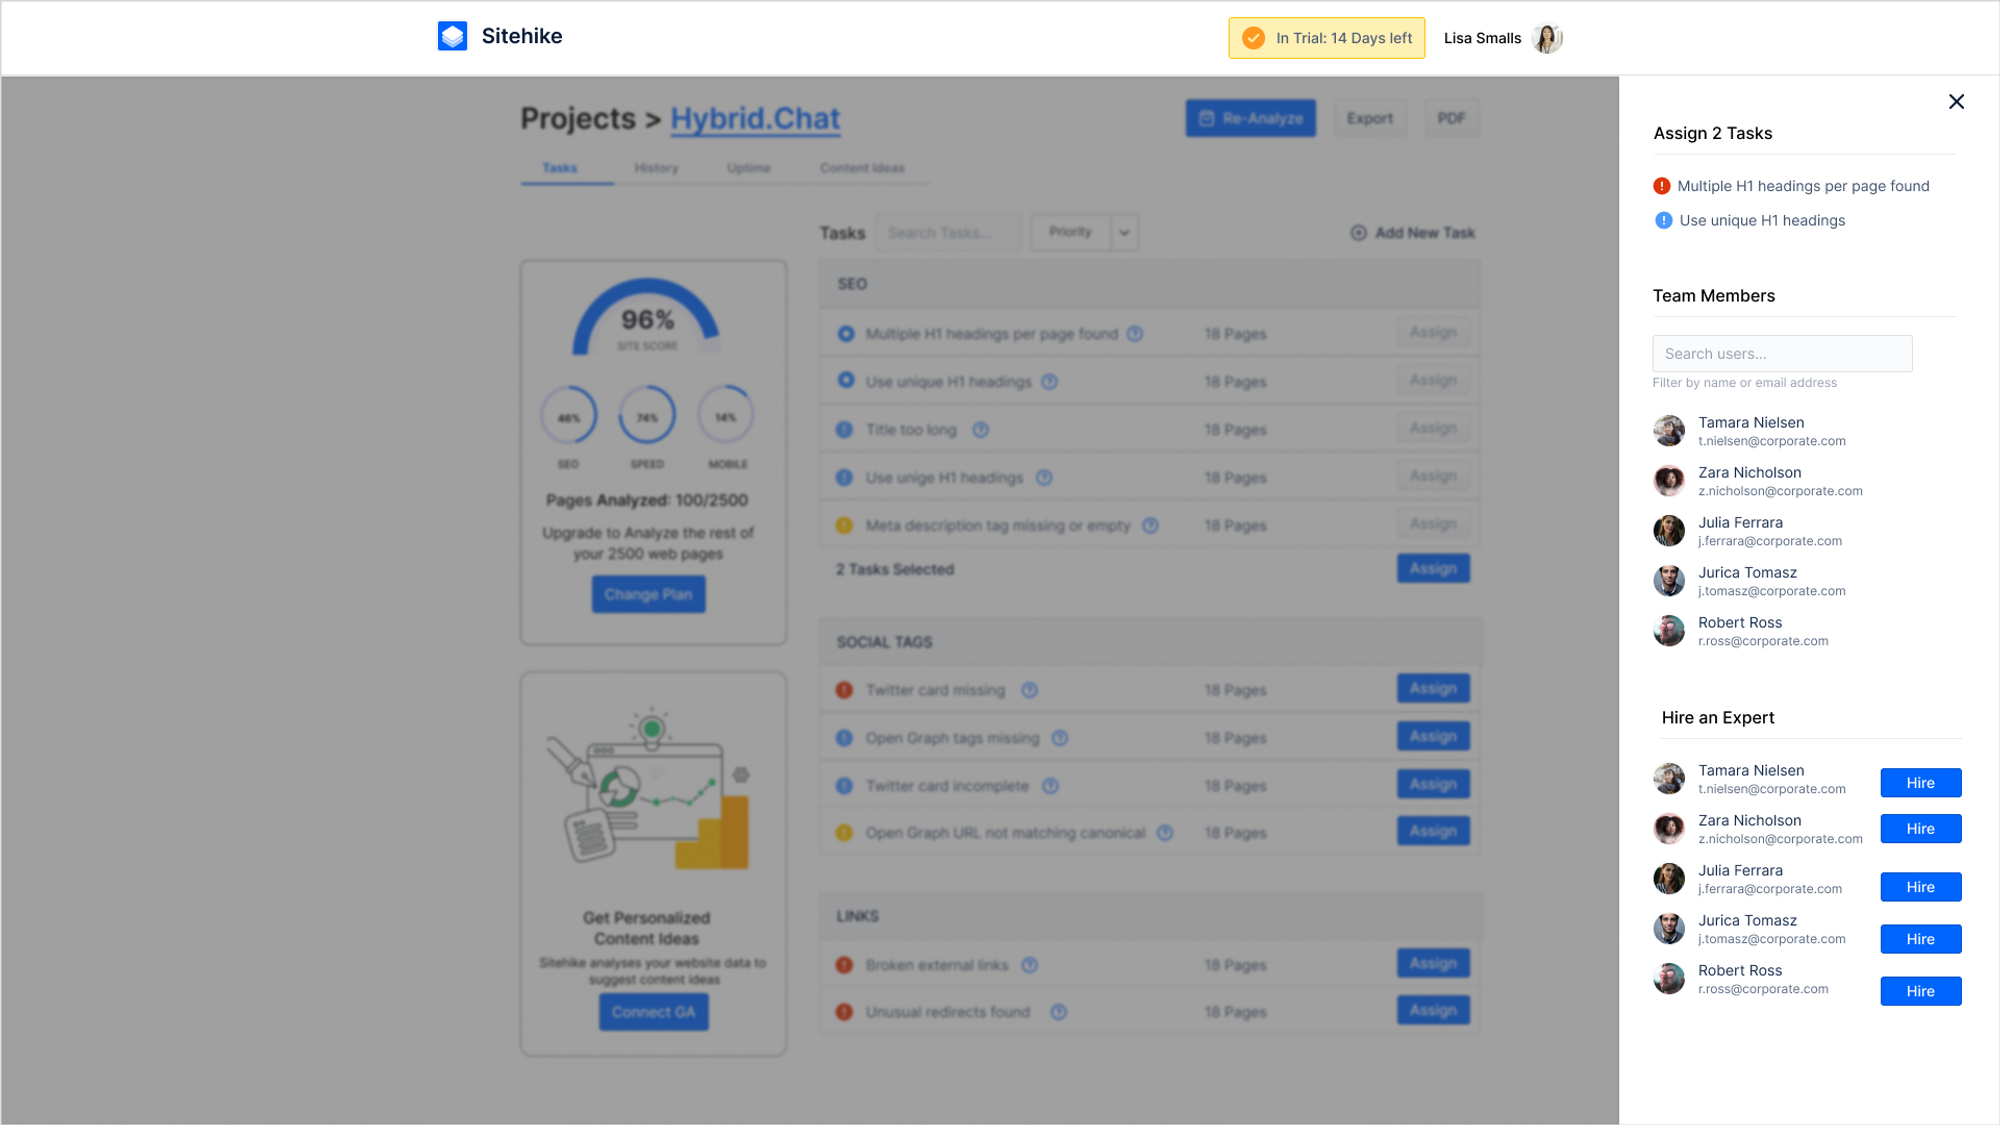Click help icon beside Open Graph tags missing
Image resolution: width=2000 pixels, height=1125 pixels.
point(1059,738)
